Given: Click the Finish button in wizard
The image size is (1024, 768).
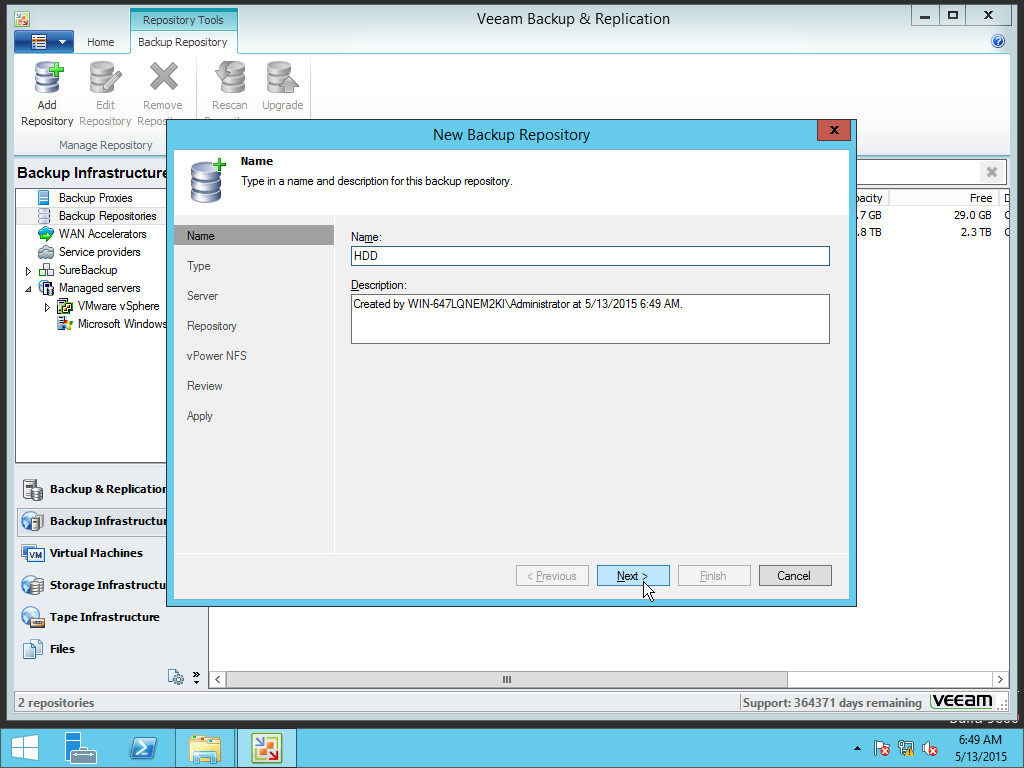Looking at the screenshot, I should [x=714, y=576].
